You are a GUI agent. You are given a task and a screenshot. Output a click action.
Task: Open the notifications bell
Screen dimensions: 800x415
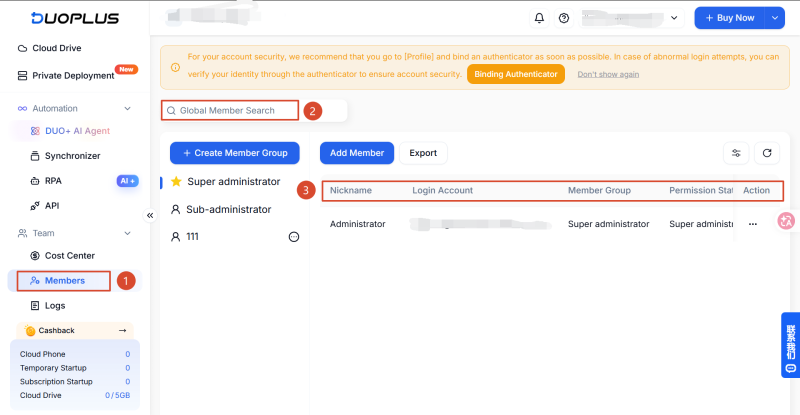click(539, 18)
